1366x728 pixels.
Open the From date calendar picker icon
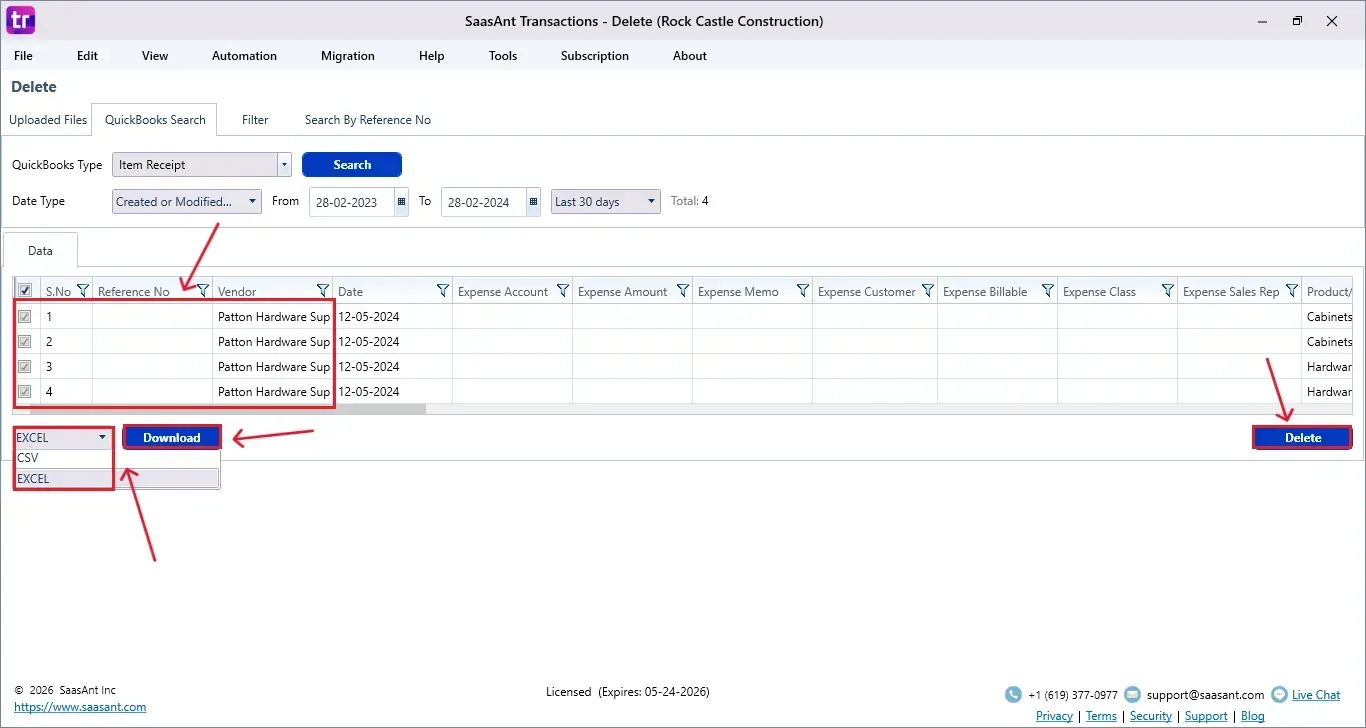tap(402, 202)
